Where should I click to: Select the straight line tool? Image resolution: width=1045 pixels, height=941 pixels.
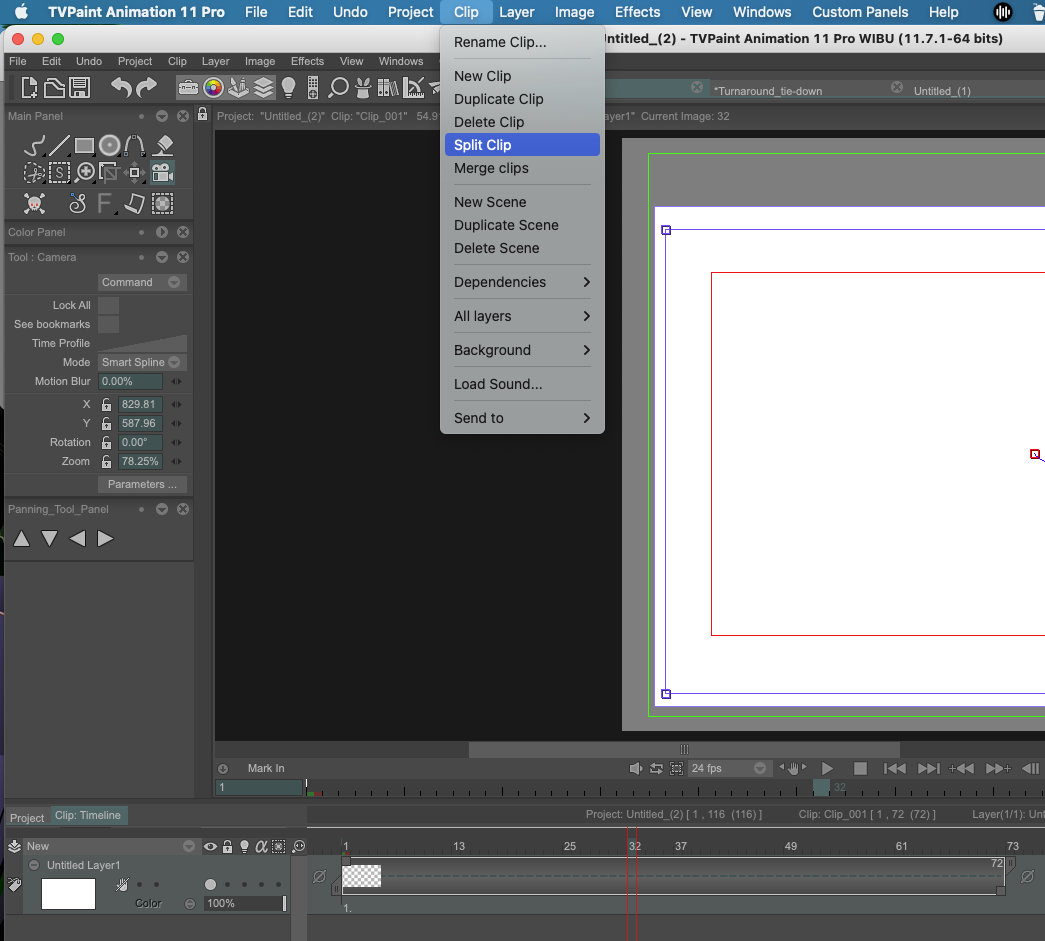(x=59, y=145)
